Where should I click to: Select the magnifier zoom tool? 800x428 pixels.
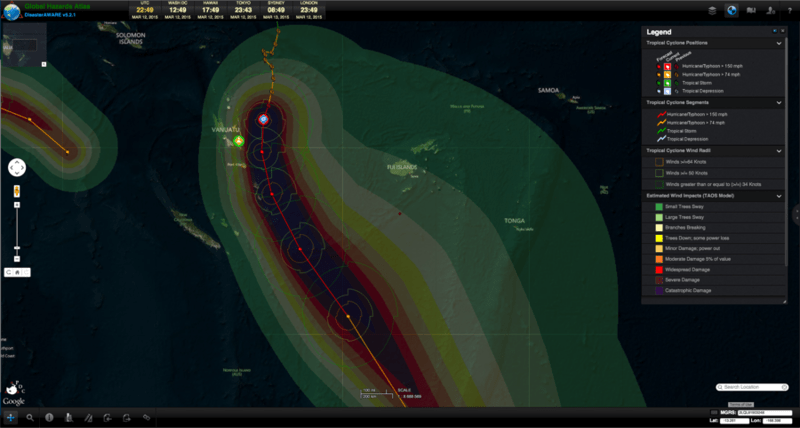(x=30, y=417)
